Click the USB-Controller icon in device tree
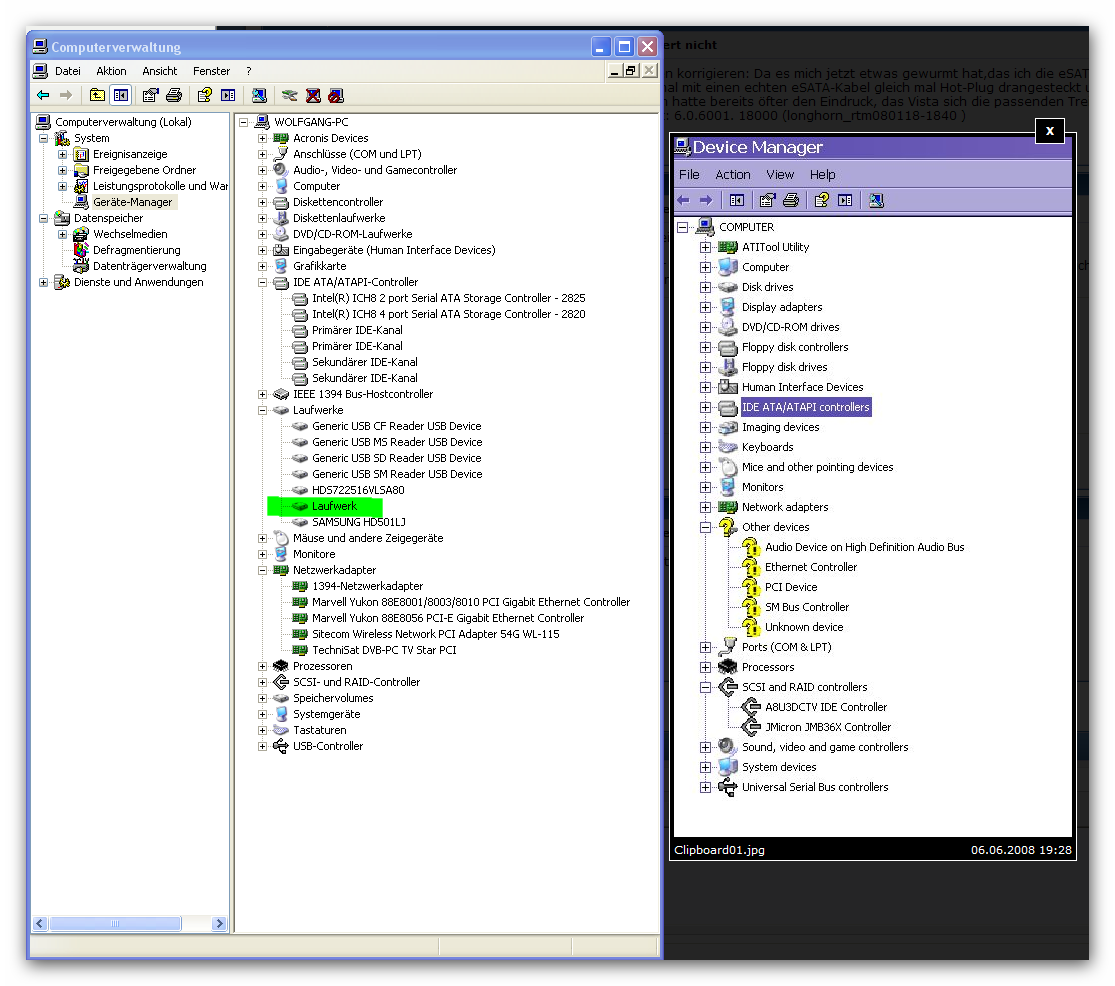This screenshot has width=1115, height=986. (x=281, y=746)
